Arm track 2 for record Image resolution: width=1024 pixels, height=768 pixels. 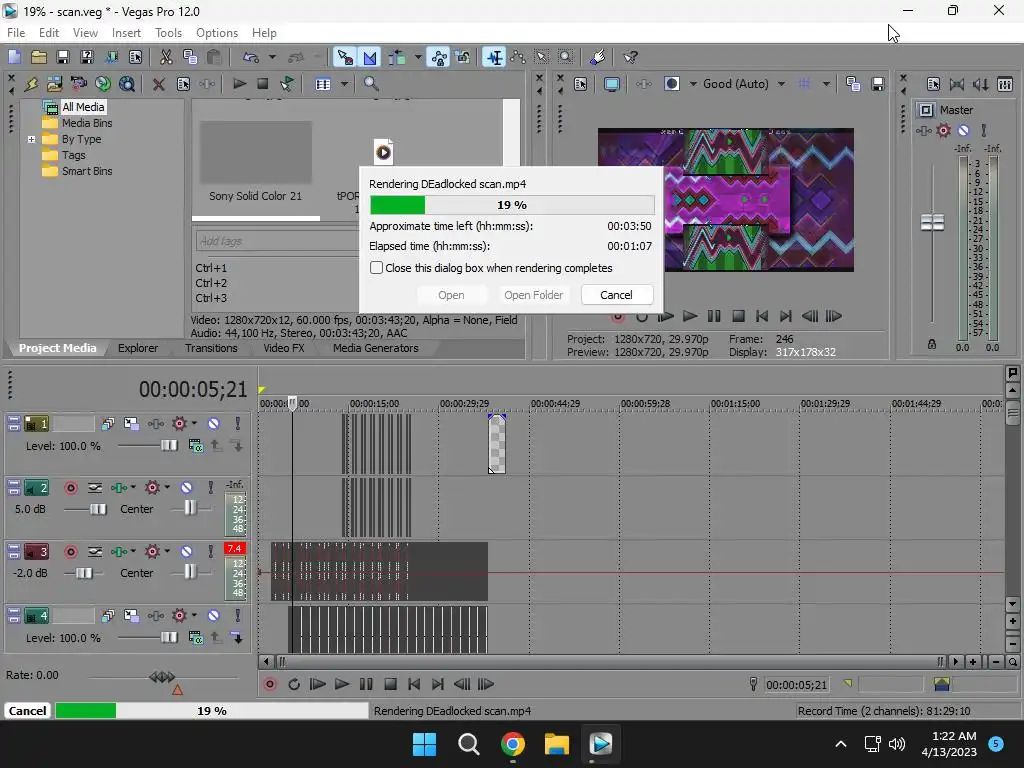71,488
